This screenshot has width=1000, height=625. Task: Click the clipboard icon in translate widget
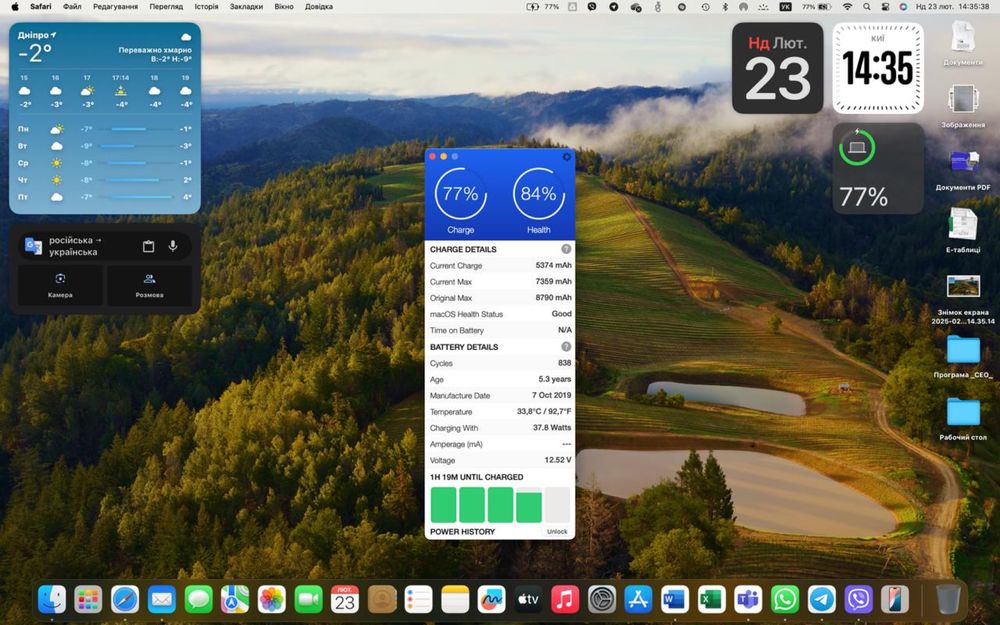(149, 246)
